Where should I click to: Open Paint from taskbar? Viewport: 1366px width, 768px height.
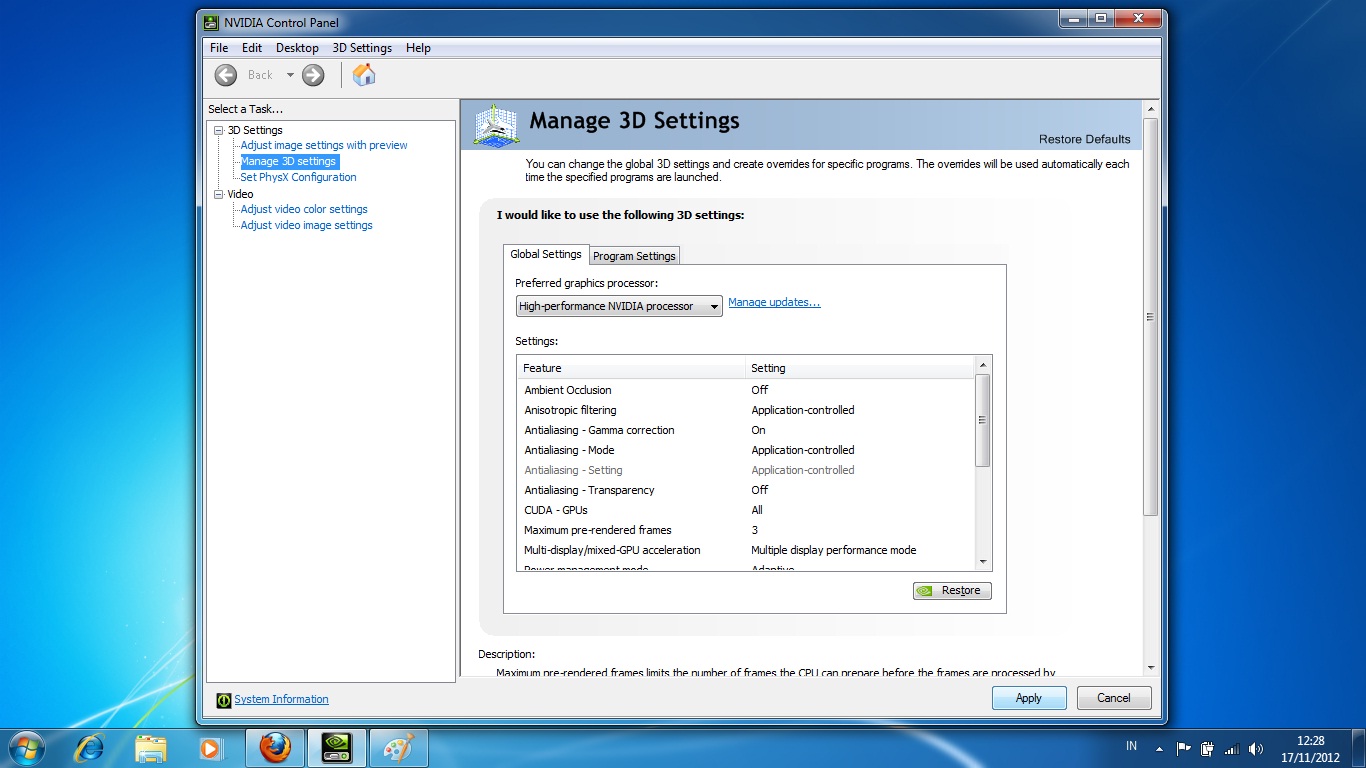(x=399, y=748)
